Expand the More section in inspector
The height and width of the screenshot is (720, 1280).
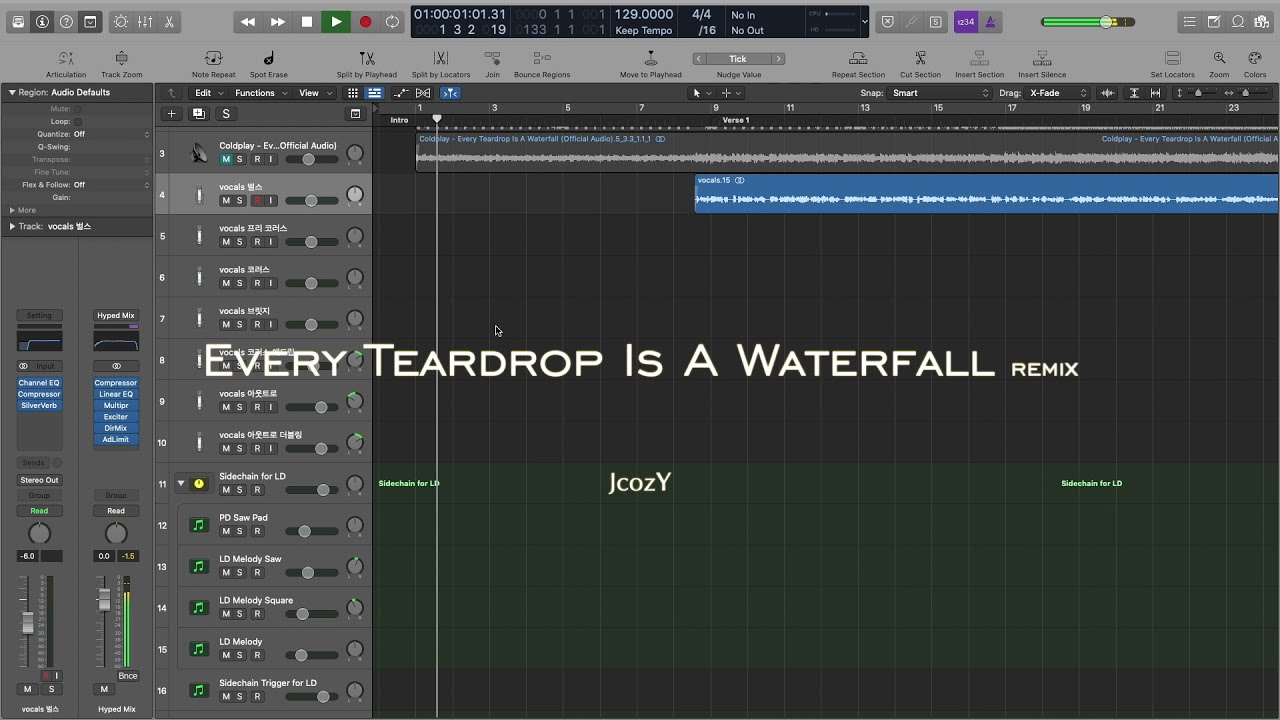pyautogui.click(x=12, y=210)
